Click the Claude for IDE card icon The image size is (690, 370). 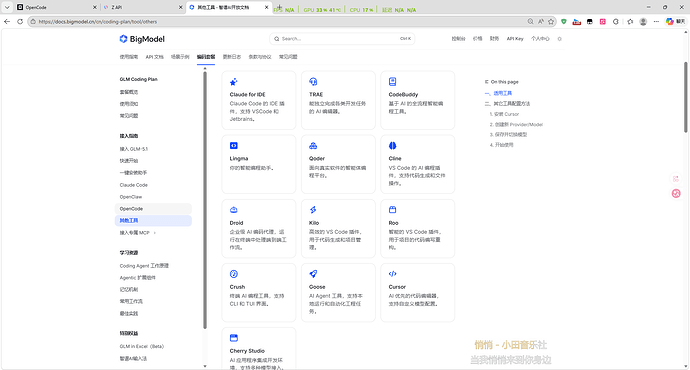coord(234,81)
